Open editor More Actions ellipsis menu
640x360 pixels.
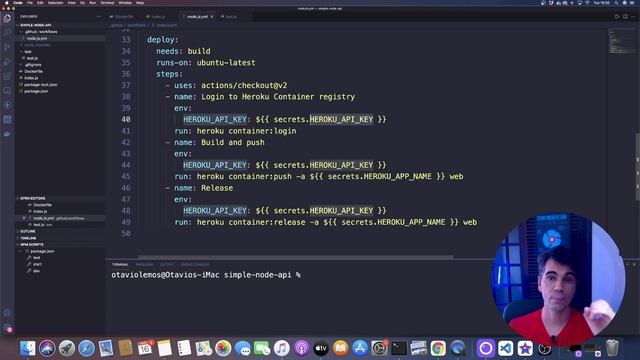click(633, 17)
